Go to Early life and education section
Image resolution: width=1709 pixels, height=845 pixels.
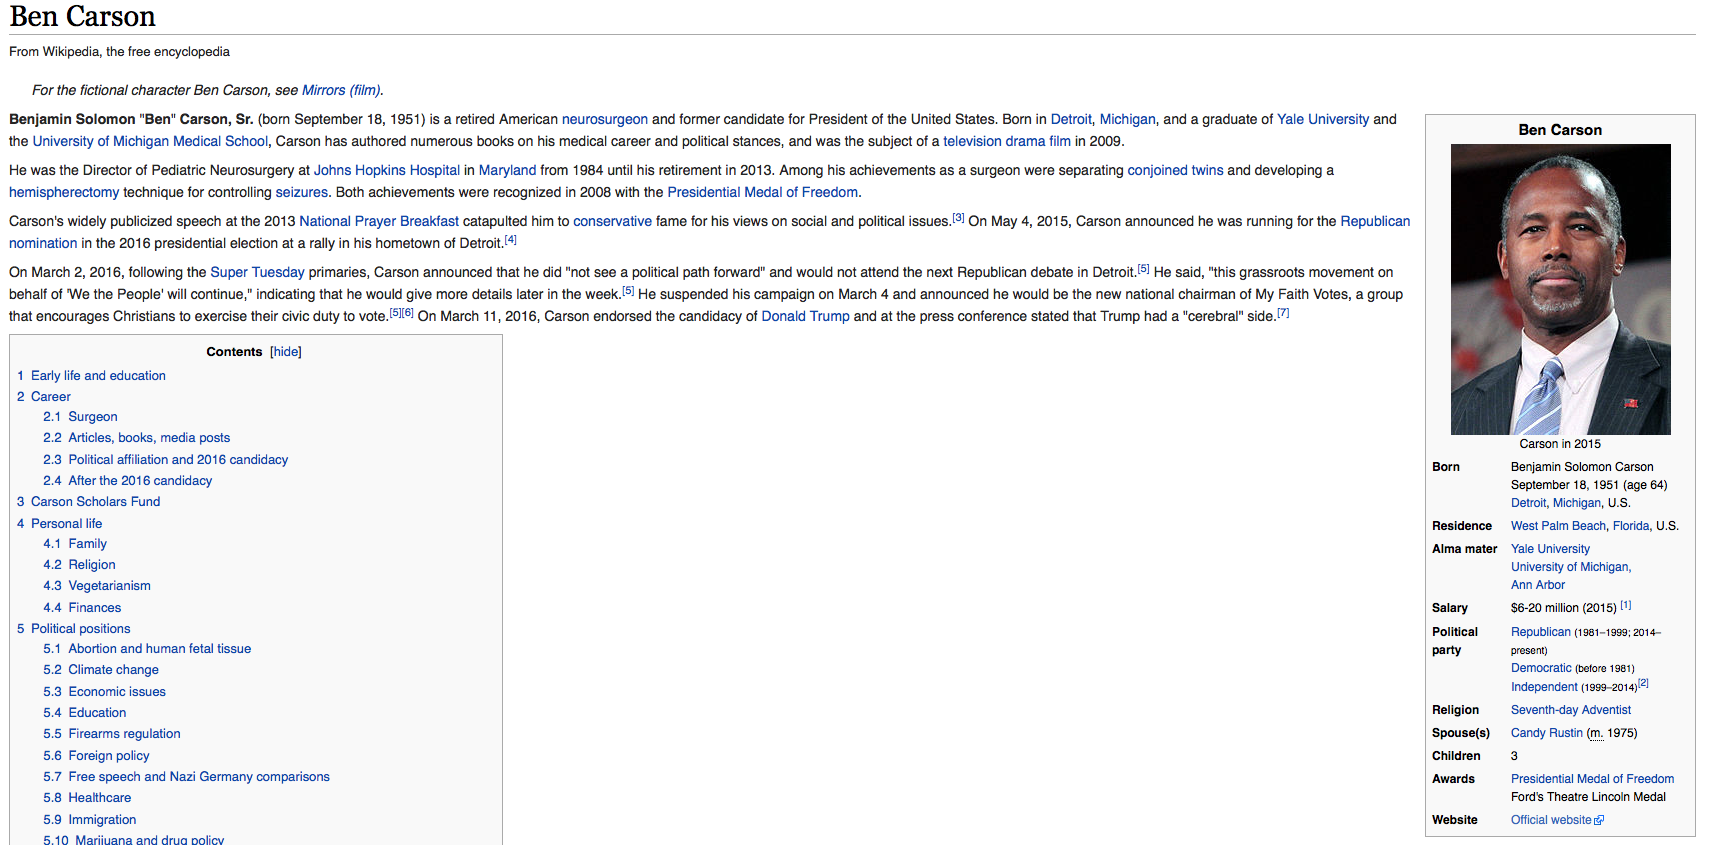coord(98,376)
